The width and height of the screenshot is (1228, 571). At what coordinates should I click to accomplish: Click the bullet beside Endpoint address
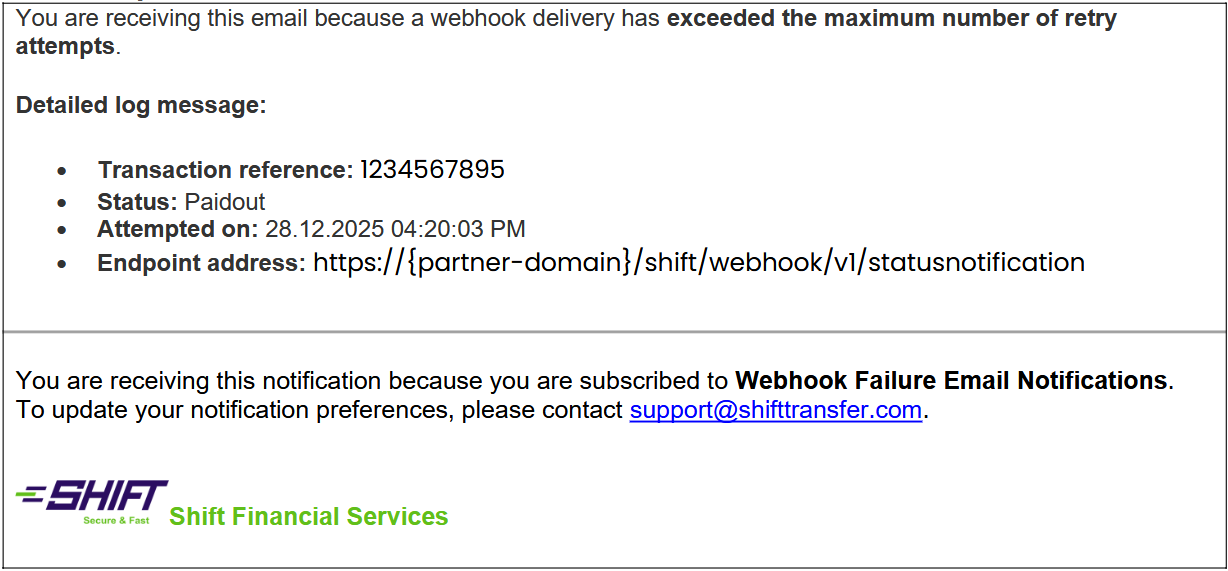[x=63, y=265]
